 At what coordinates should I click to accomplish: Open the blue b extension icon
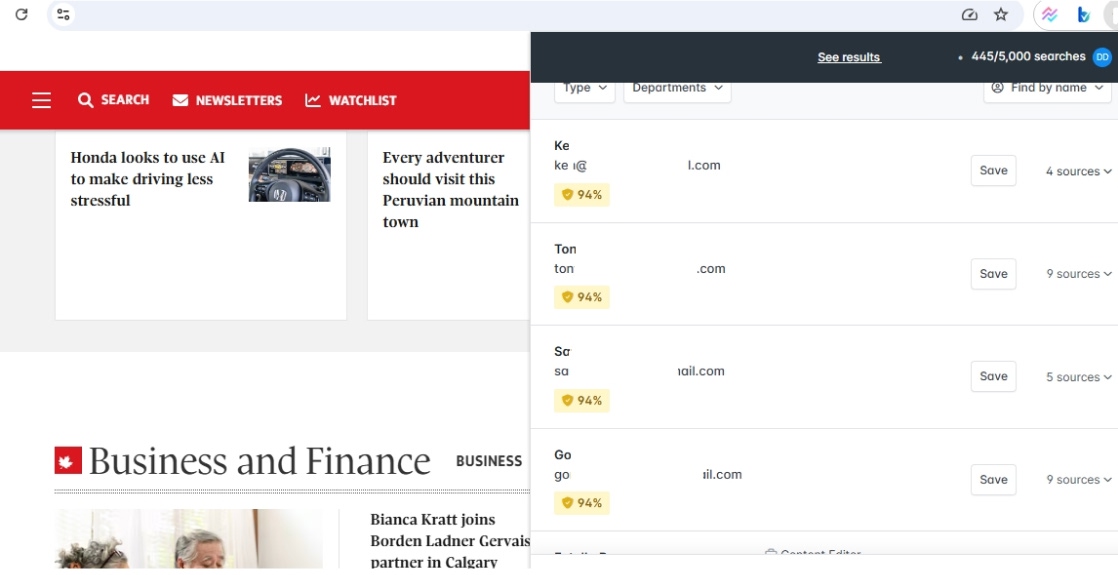click(1083, 14)
